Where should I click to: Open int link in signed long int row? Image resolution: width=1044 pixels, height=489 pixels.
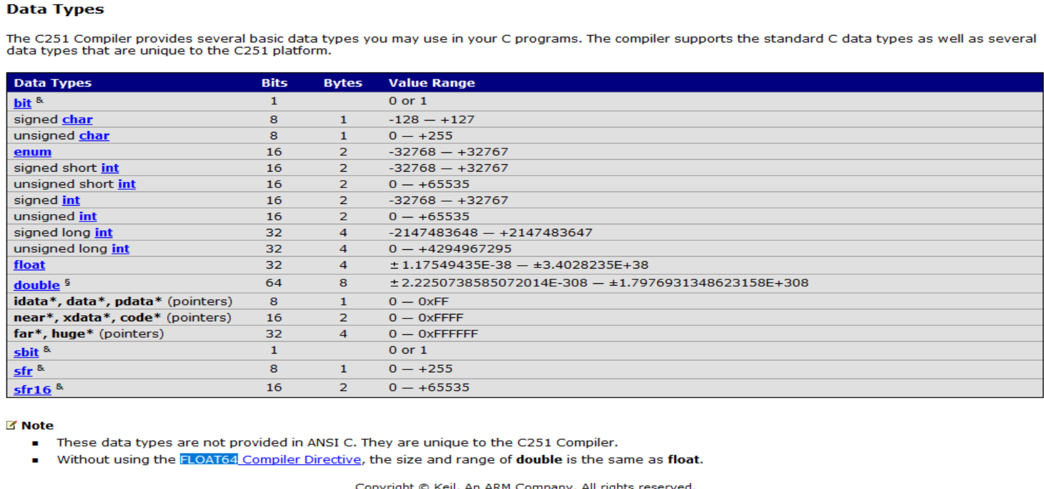pos(103,233)
